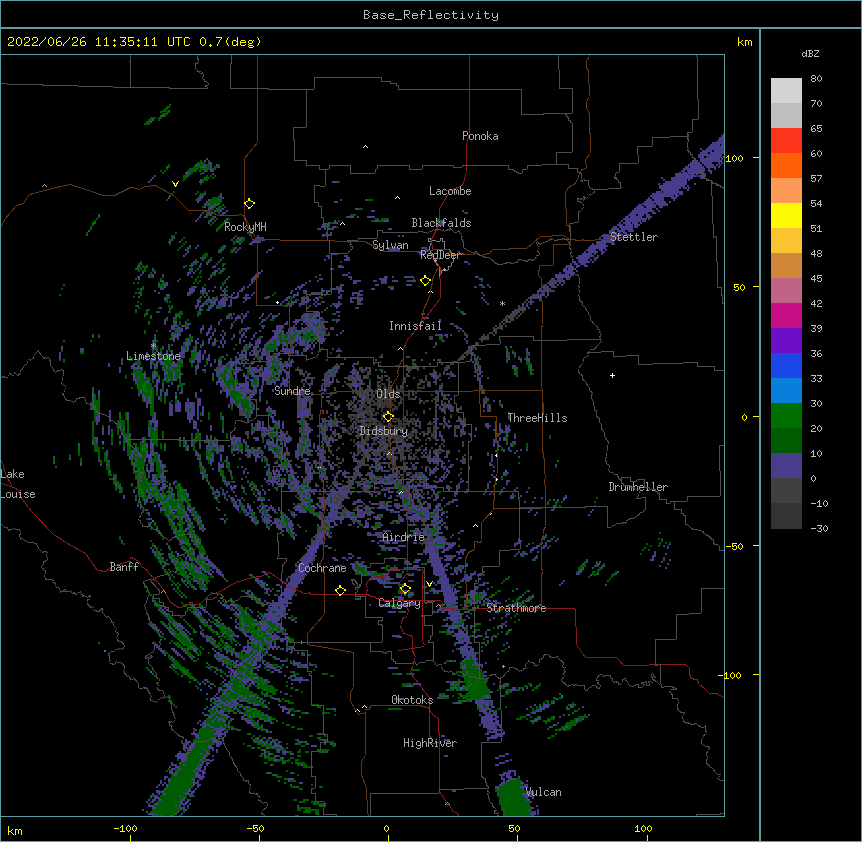Select the purple 36-39 dBZ legend swatch
This screenshot has width=862, height=842.
click(786, 341)
